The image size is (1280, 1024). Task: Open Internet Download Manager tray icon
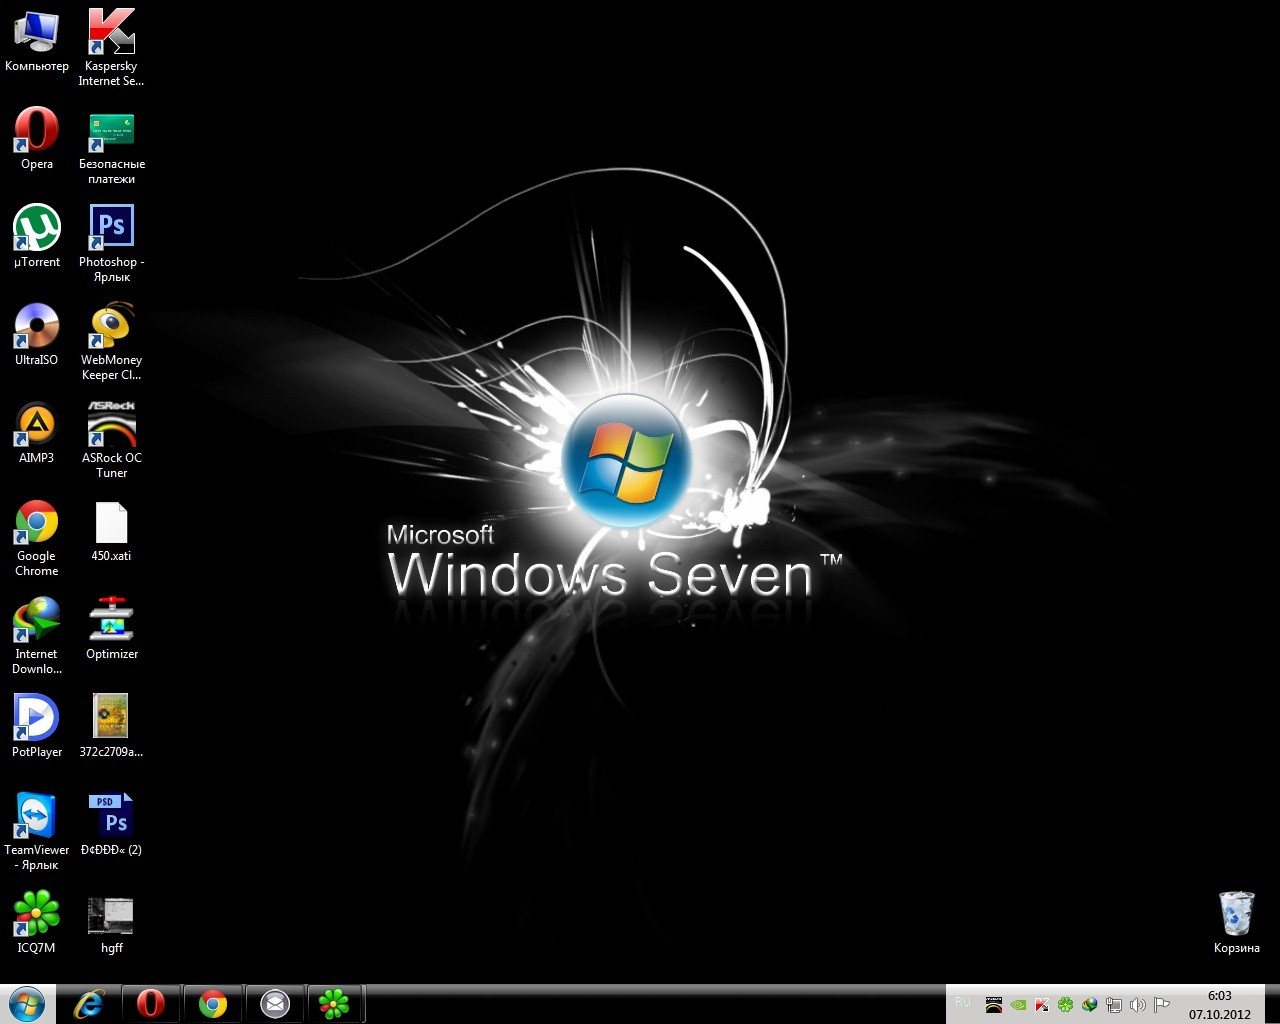[1090, 1004]
